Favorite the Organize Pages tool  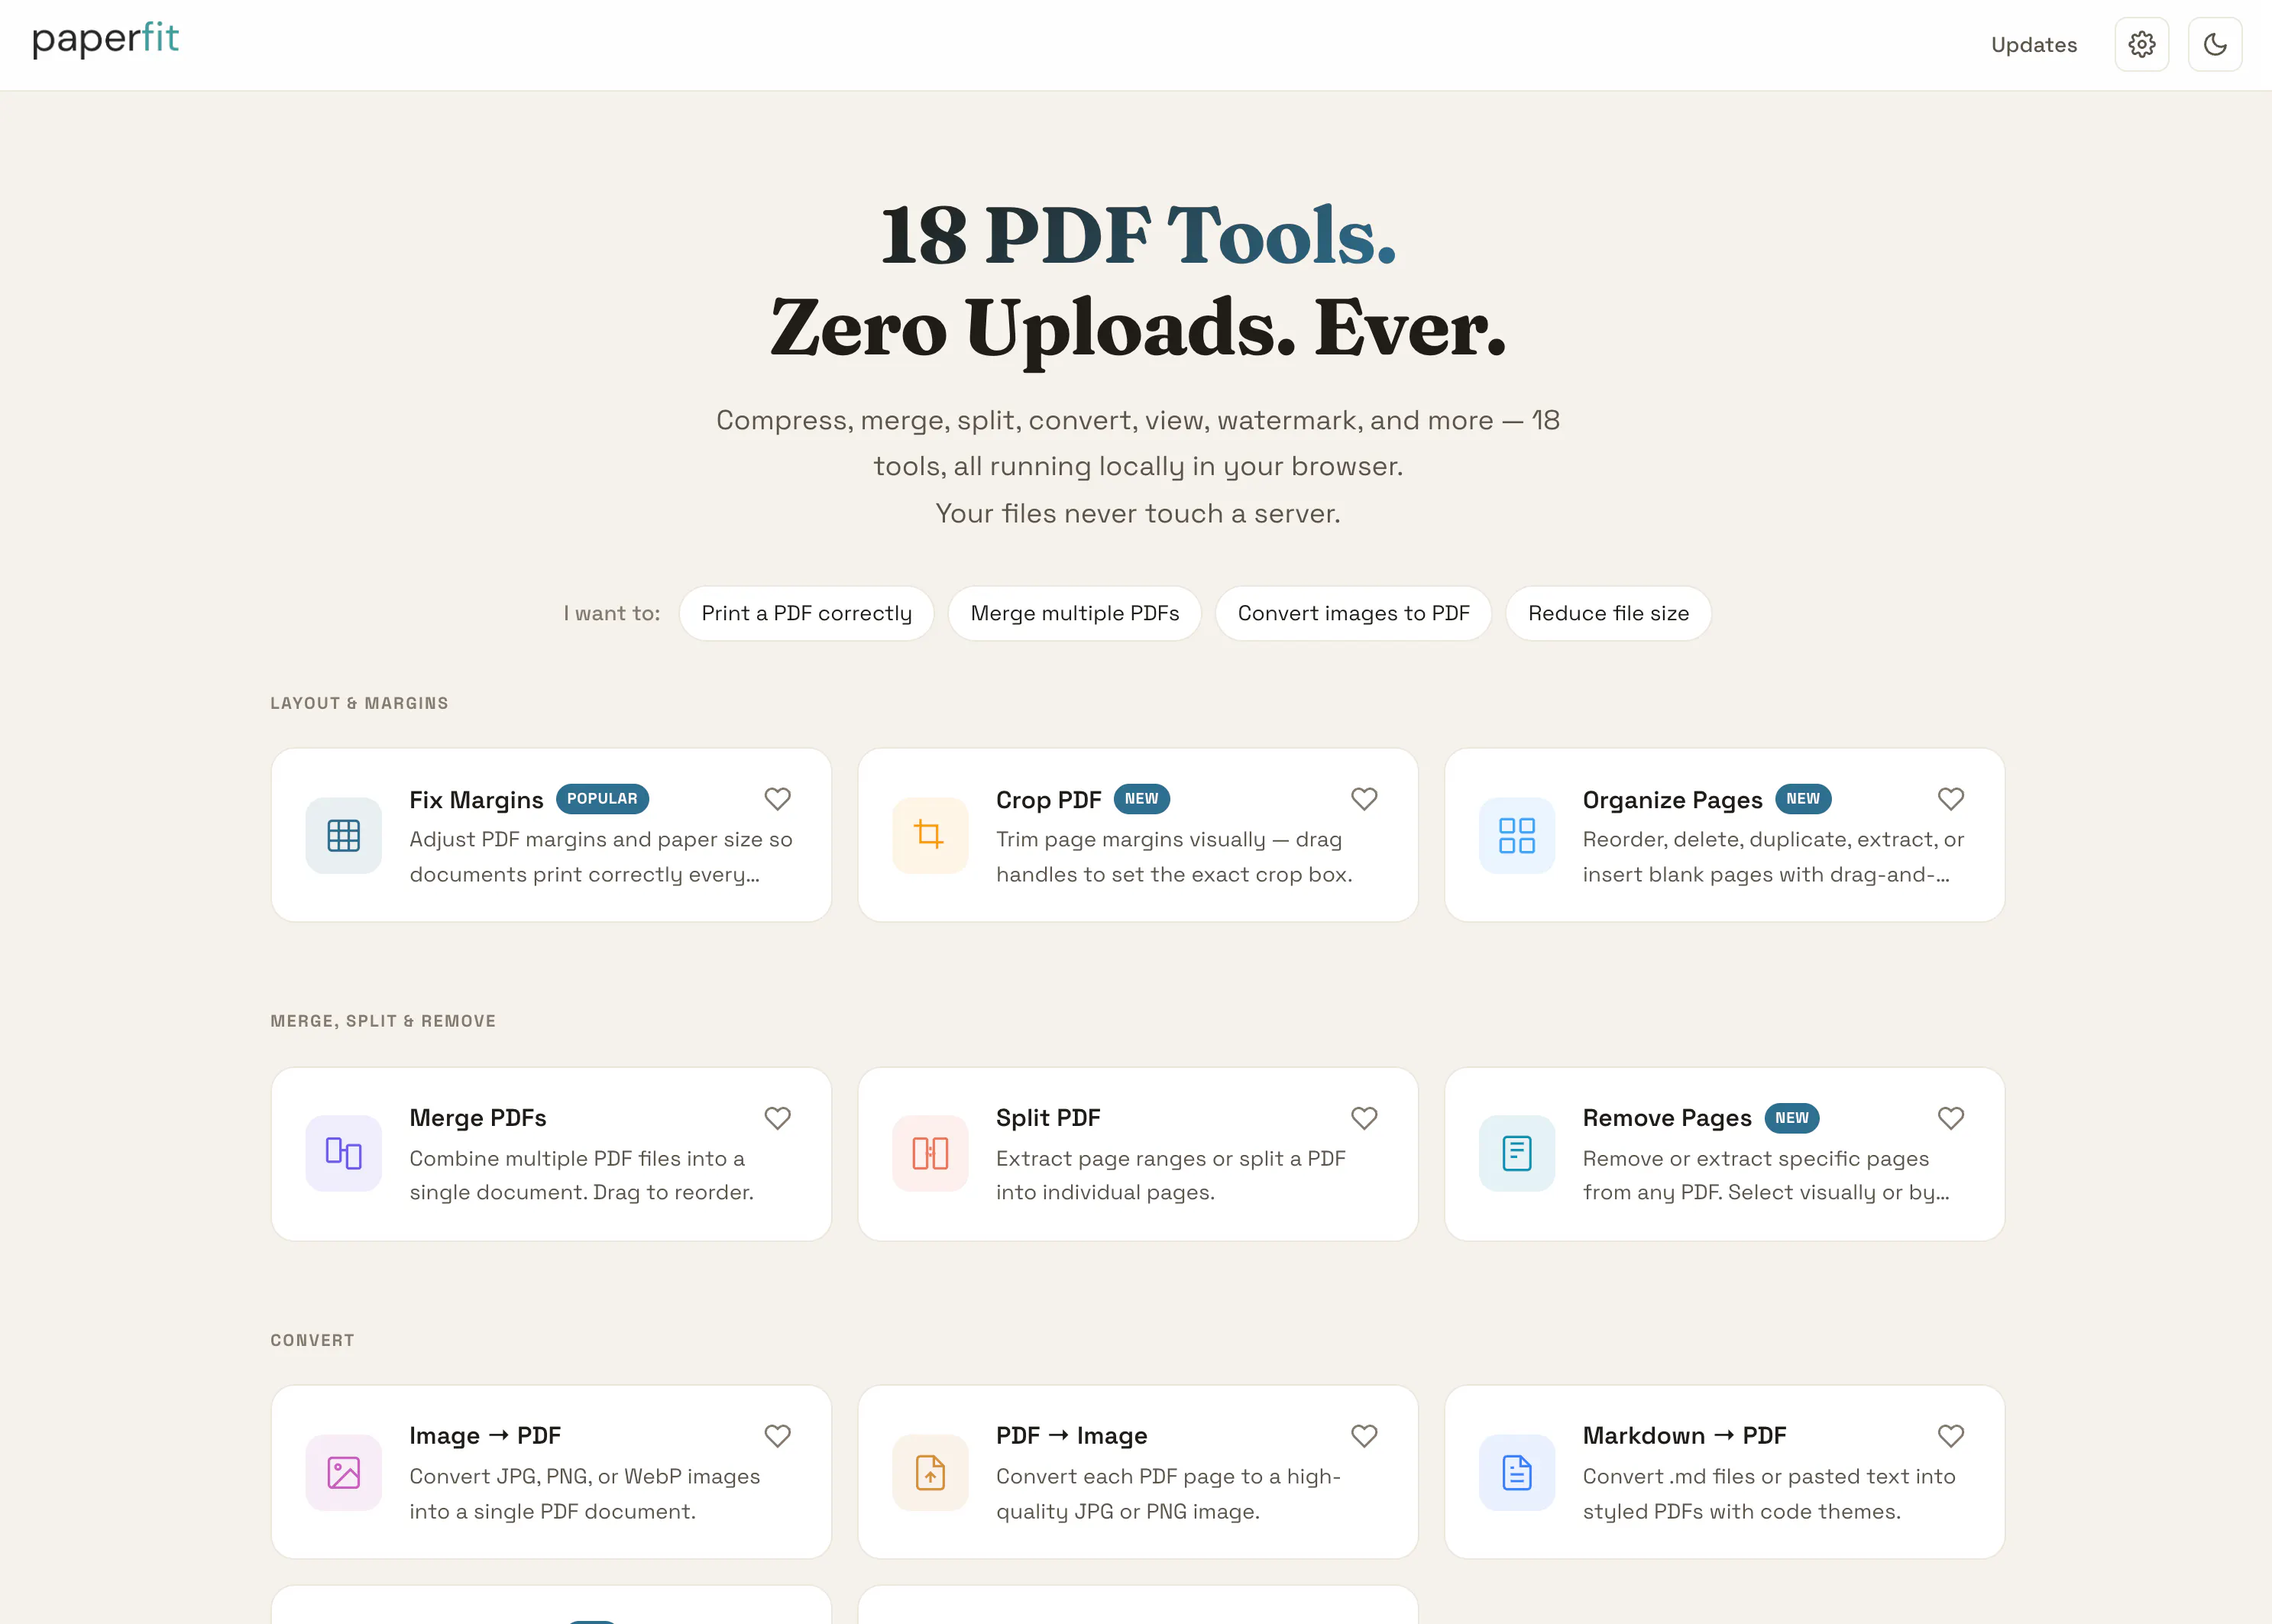pos(1951,799)
